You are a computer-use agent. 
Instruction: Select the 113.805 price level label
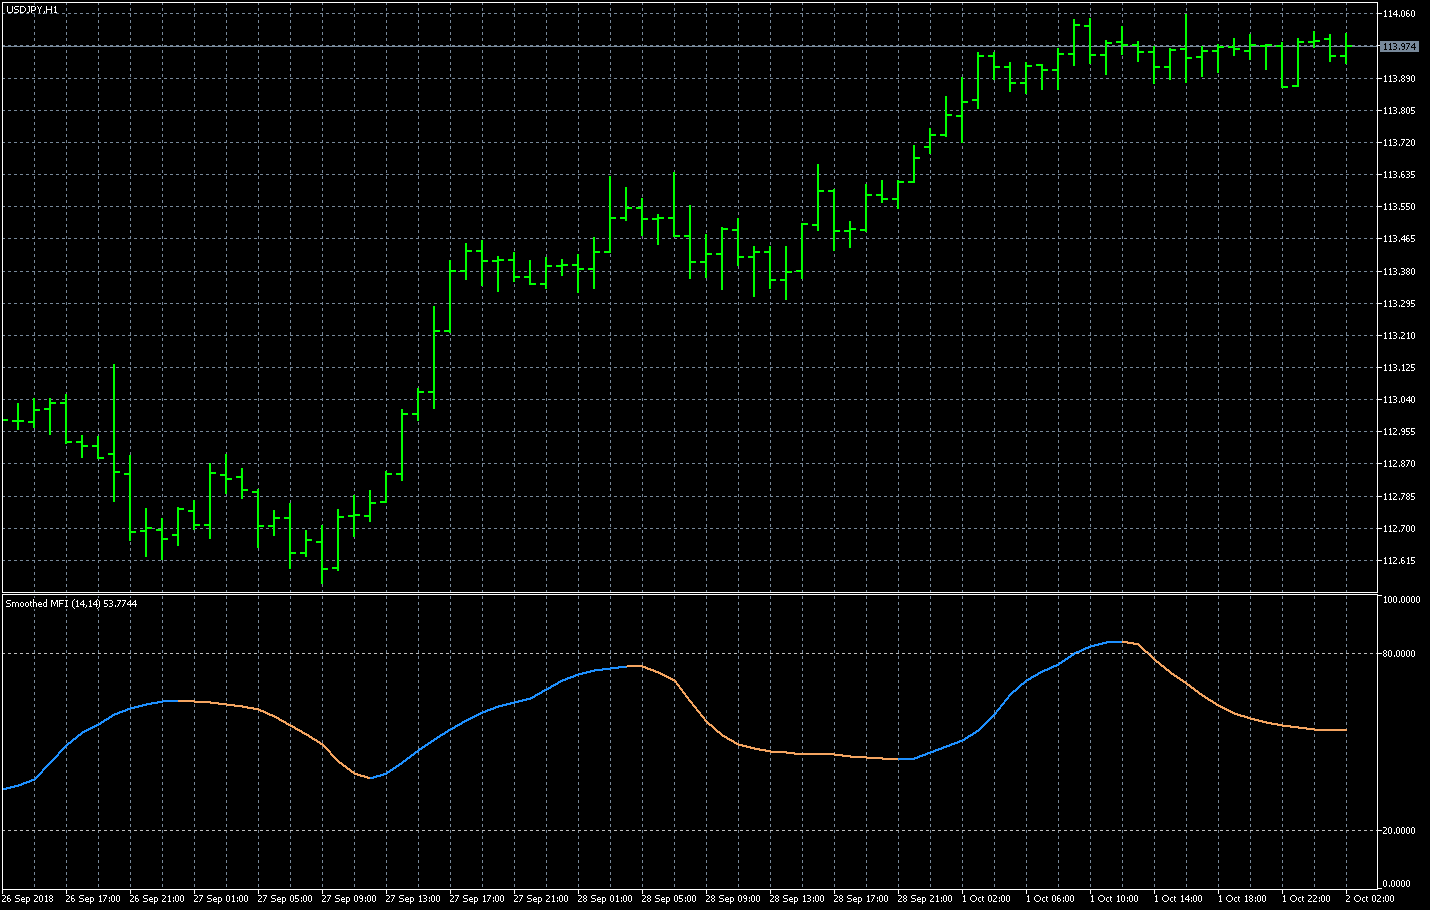(x=1399, y=111)
